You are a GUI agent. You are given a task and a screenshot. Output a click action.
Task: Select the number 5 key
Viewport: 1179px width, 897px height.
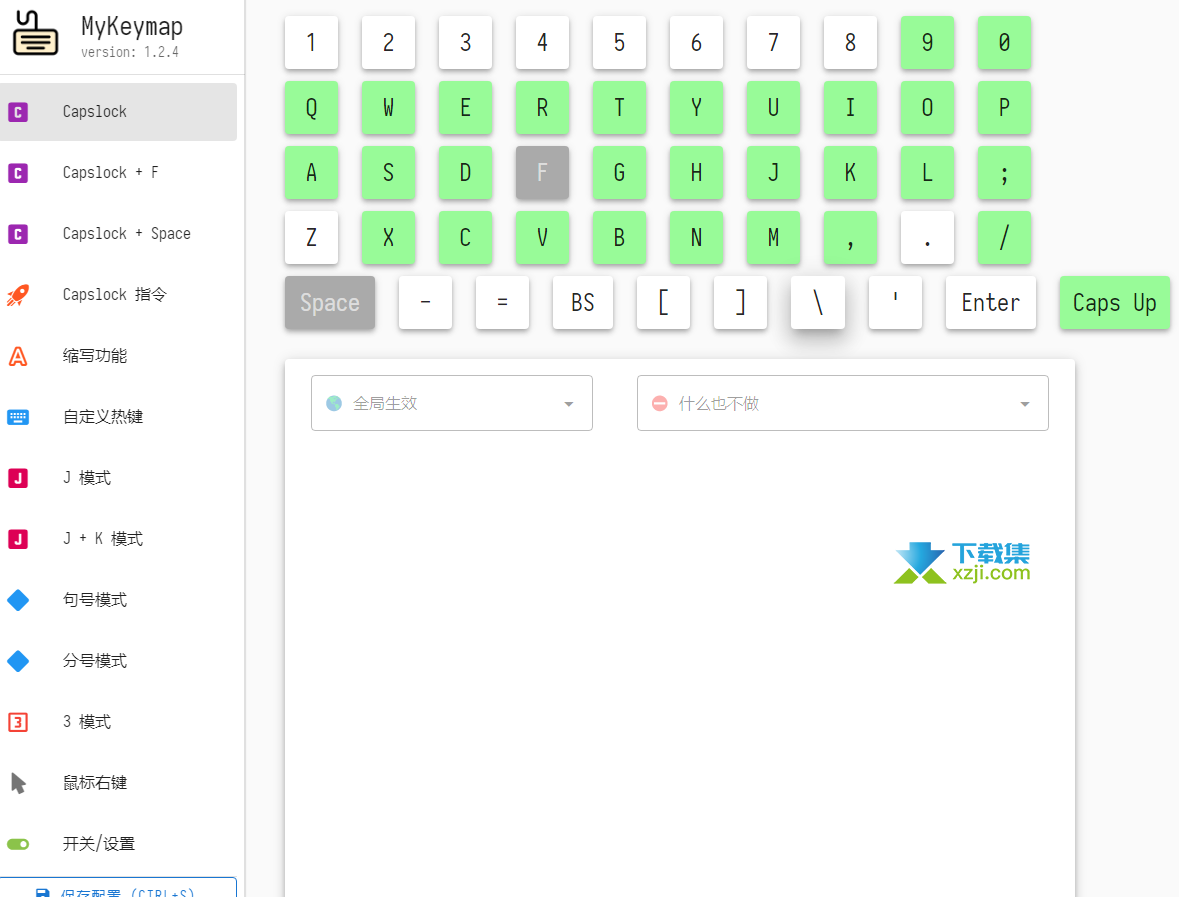coord(620,43)
